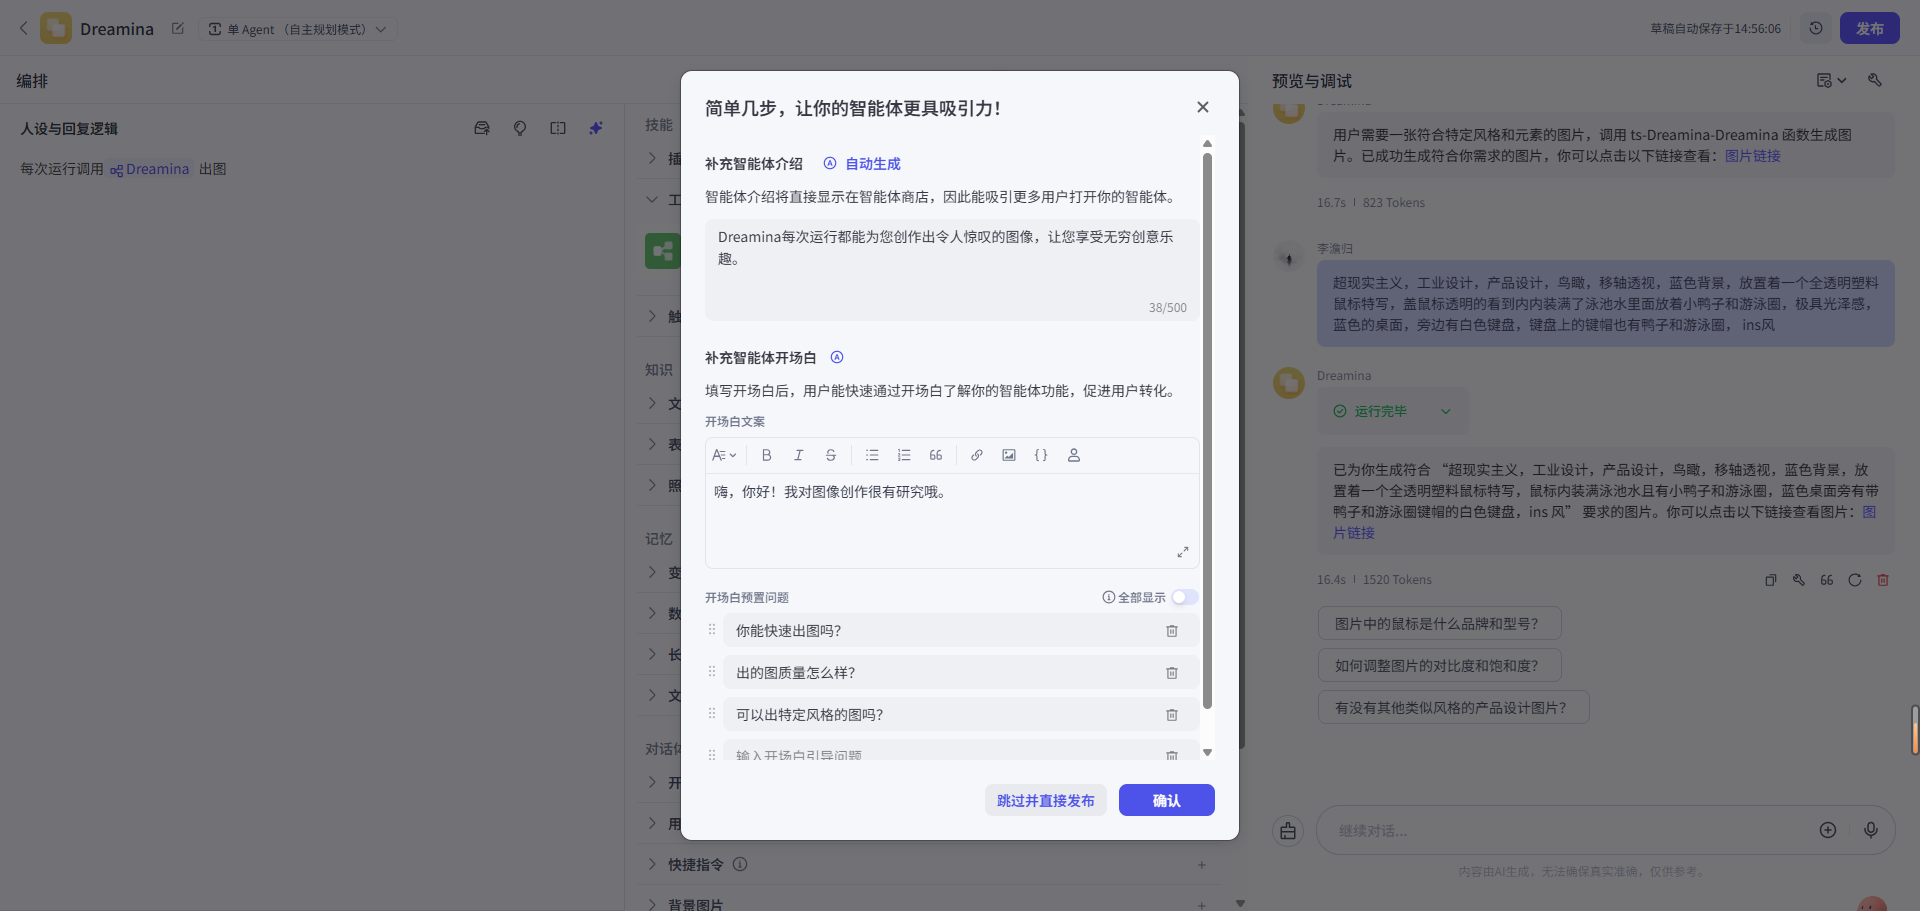Click the 发布 publish button

pos(1869,28)
